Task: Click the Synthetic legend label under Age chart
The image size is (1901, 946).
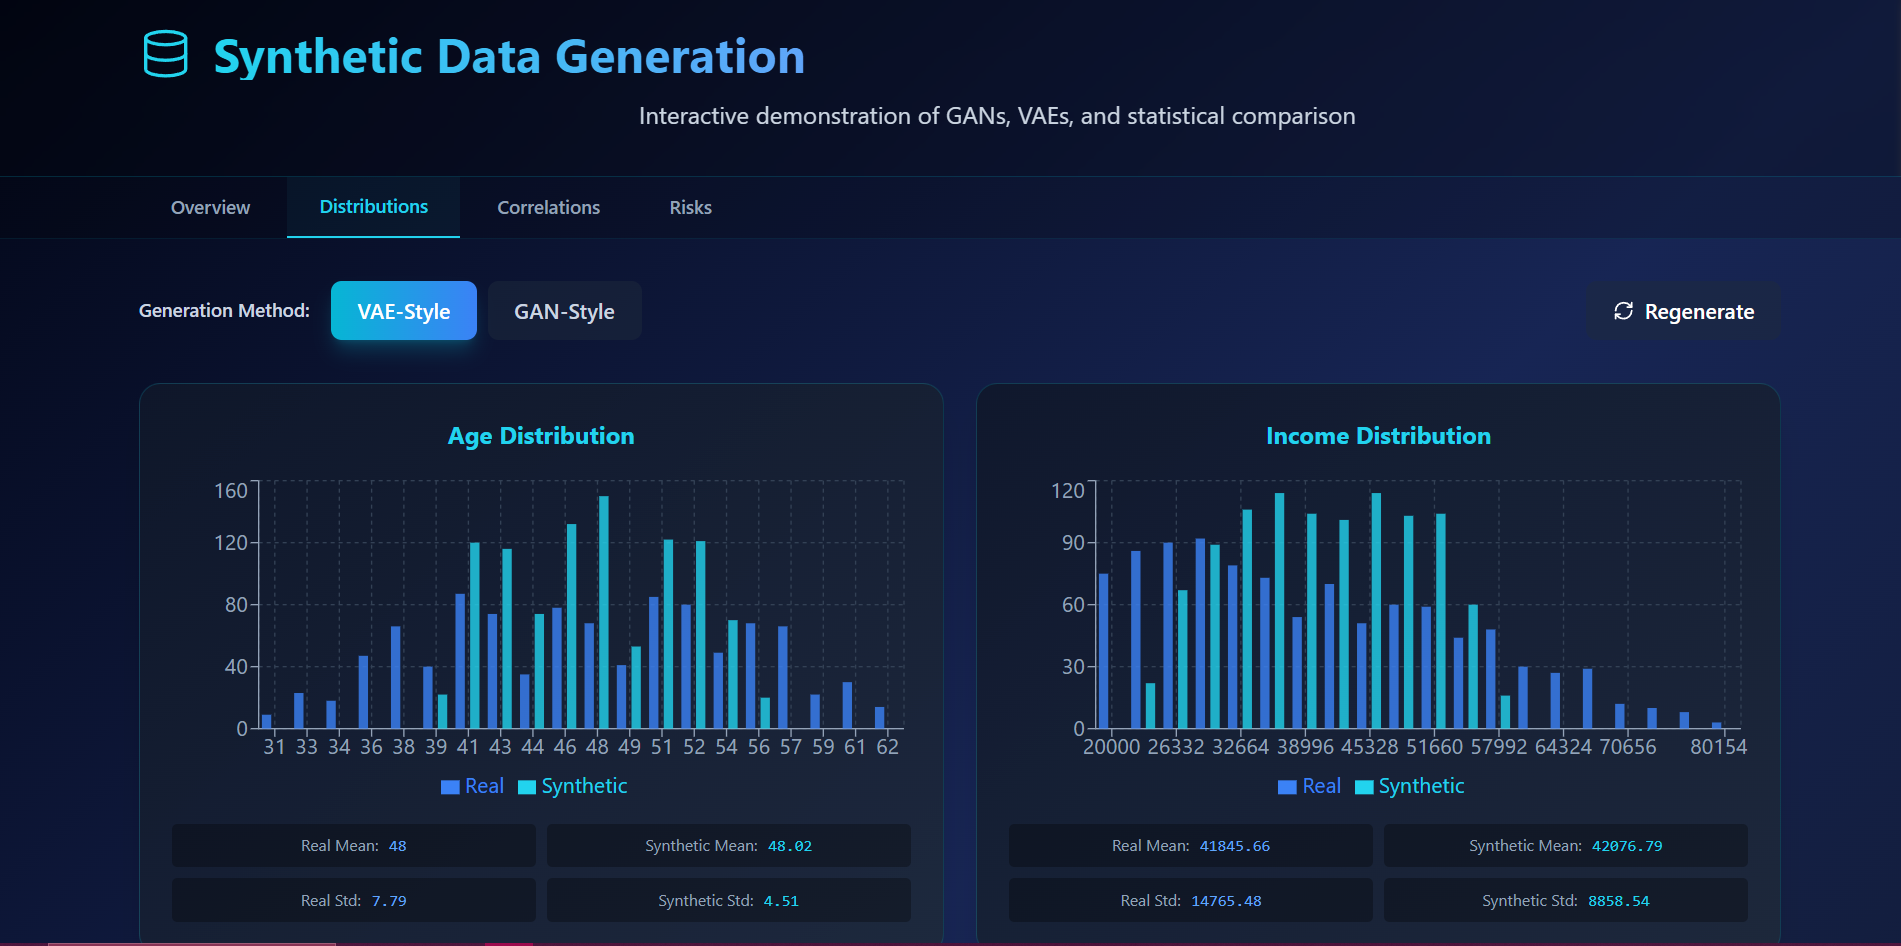Action: click(584, 786)
